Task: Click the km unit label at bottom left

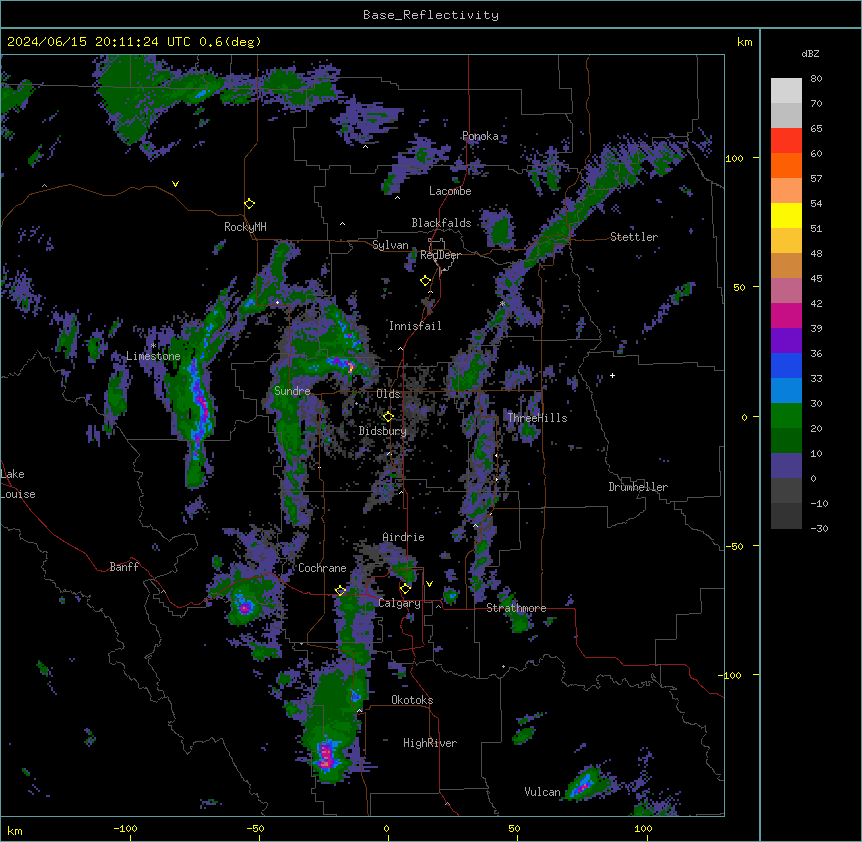Action: click(15, 830)
